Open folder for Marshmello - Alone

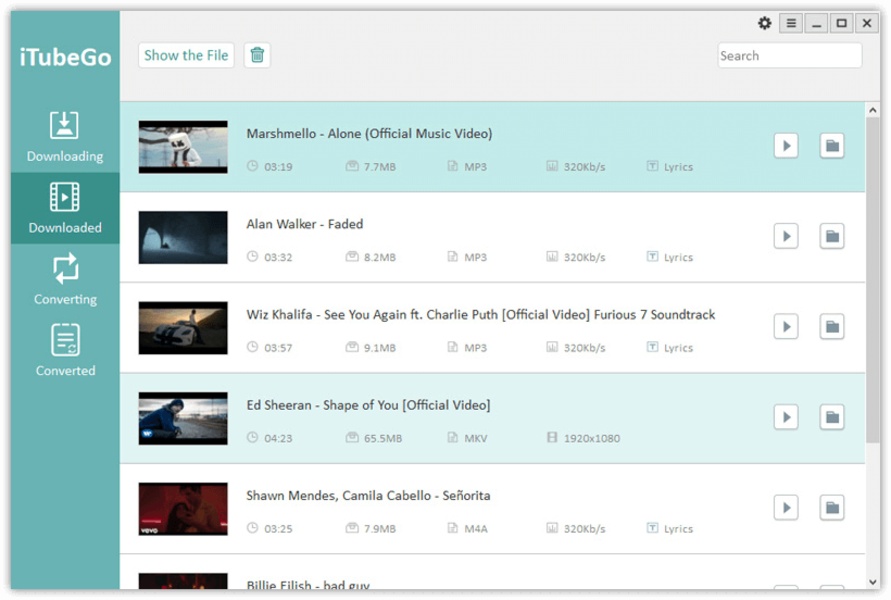click(x=832, y=146)
